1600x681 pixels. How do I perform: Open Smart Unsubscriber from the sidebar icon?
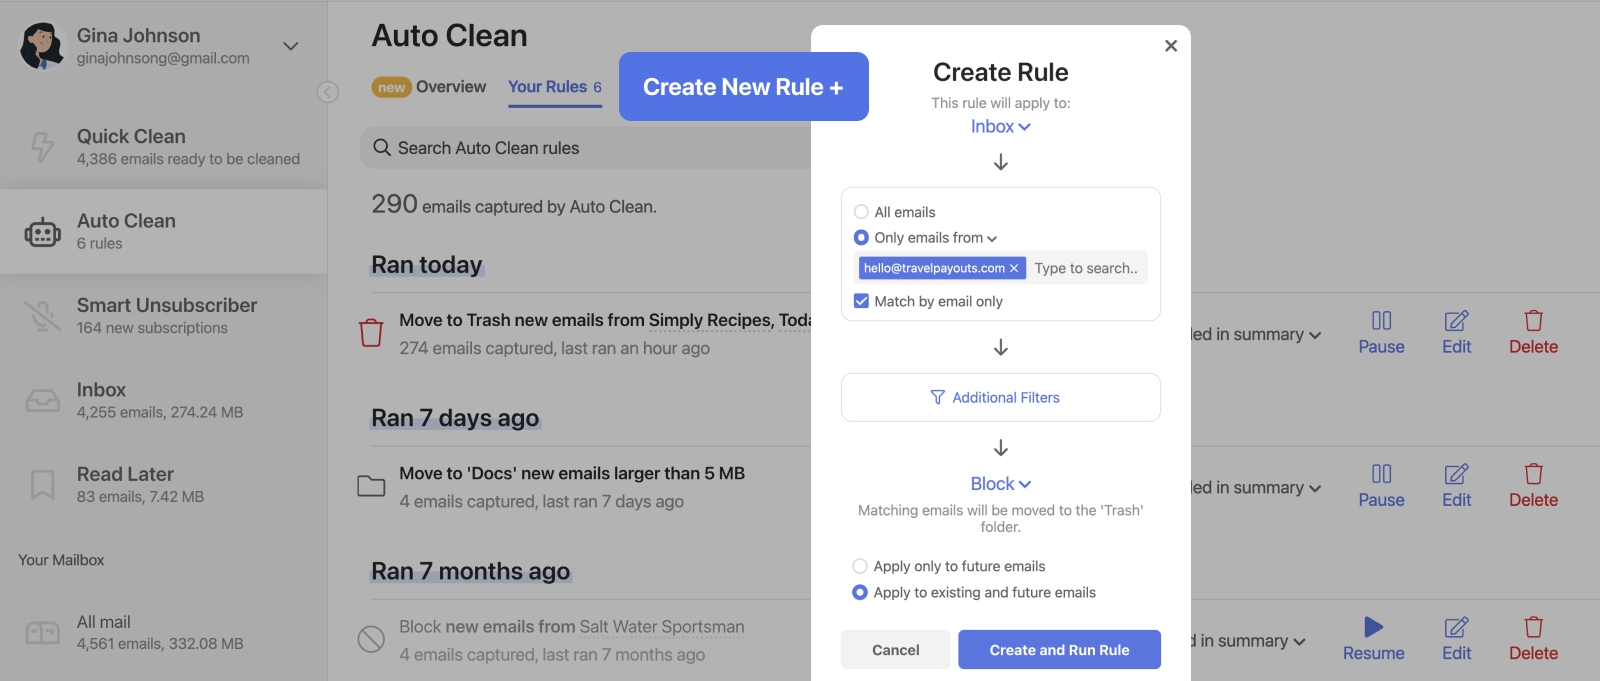[42, 316]
